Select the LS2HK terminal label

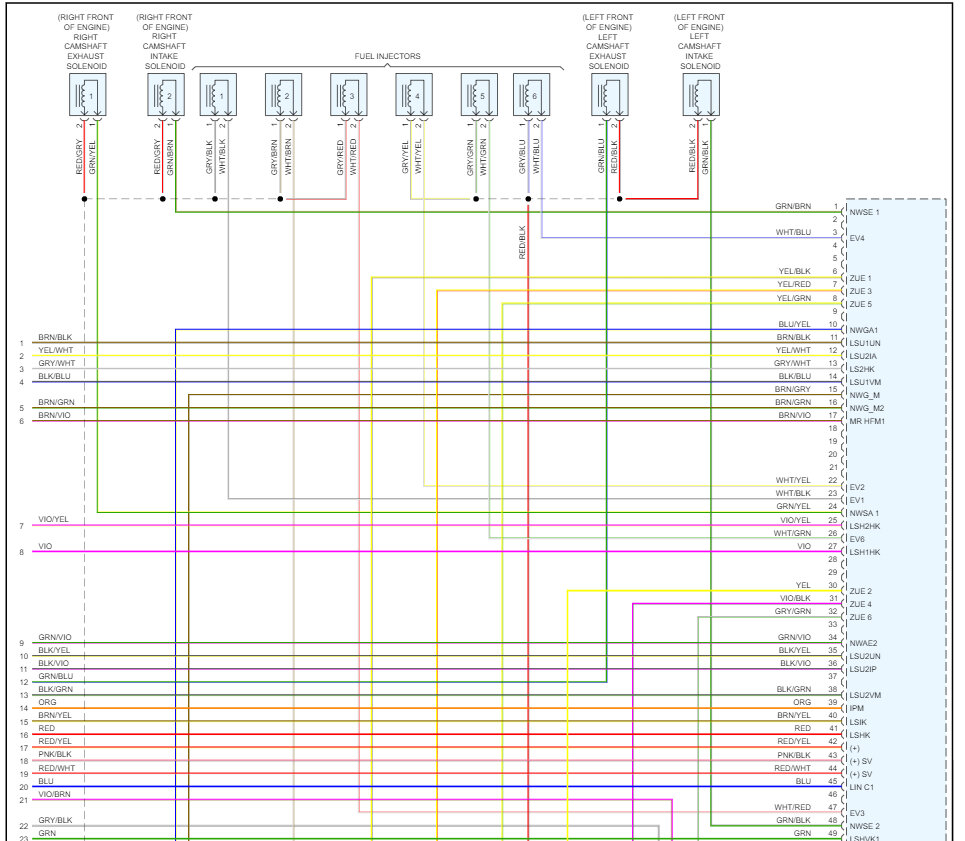click(x=862, y=369)
